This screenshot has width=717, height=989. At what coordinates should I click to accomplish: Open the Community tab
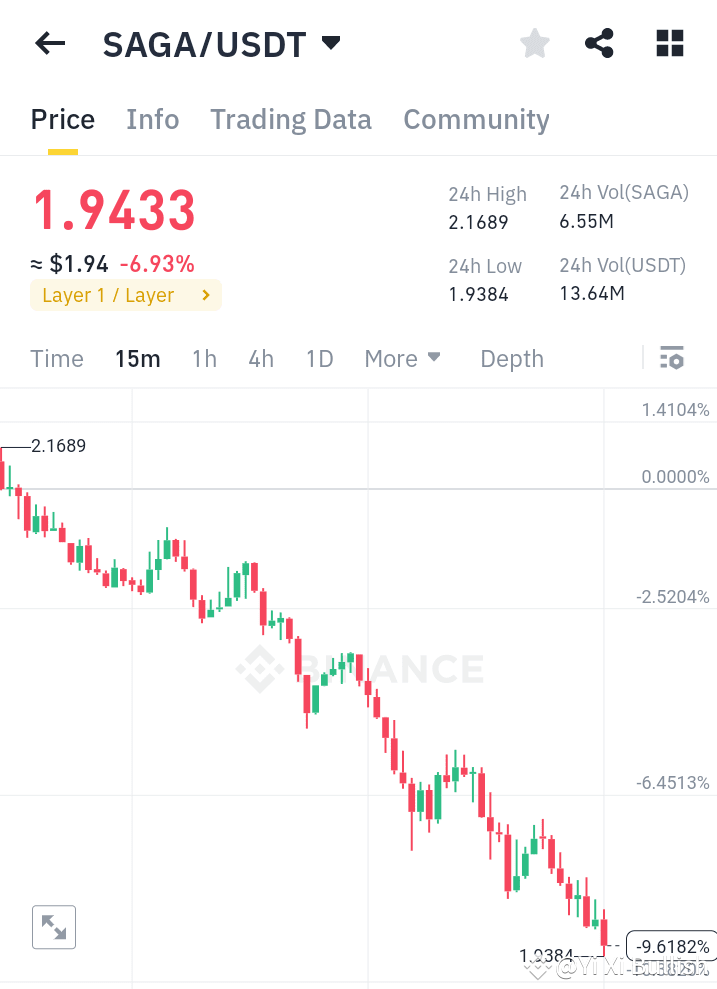pos(476,119)
